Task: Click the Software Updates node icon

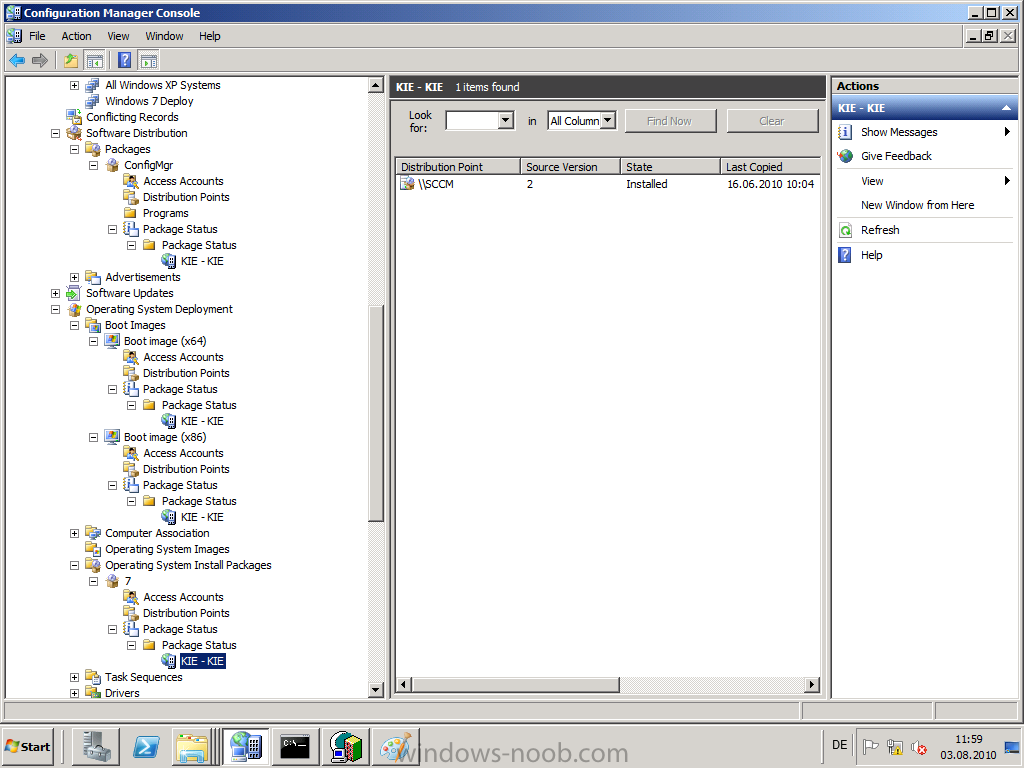Action: [74, 293]
